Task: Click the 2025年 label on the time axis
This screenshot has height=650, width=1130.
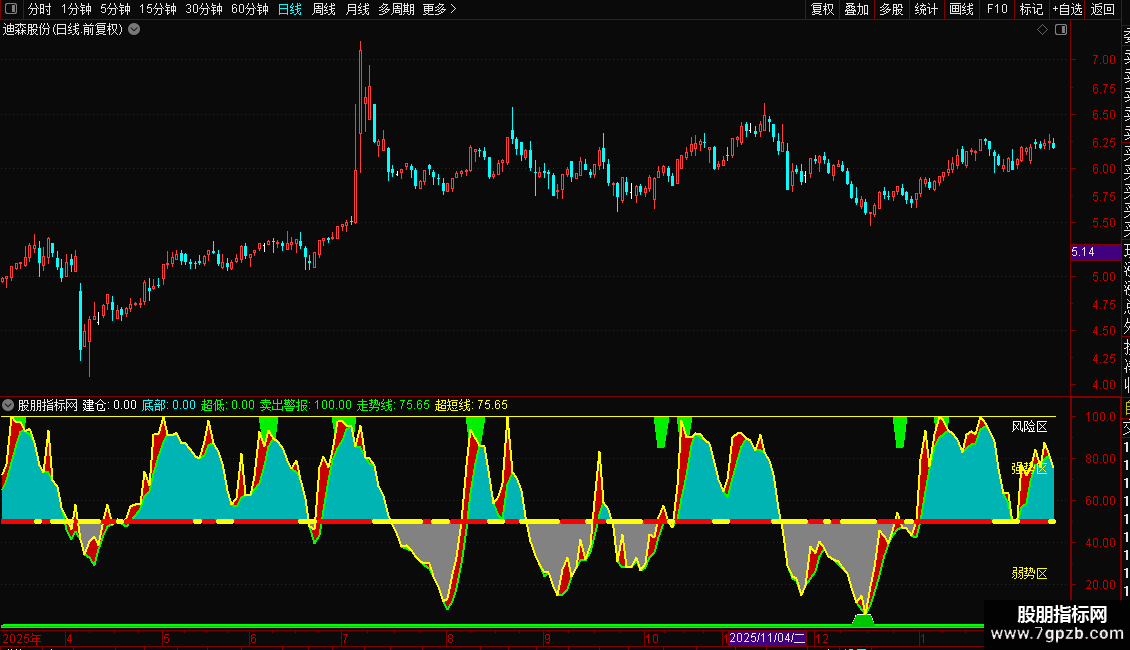Action: [x=22, y=638]
